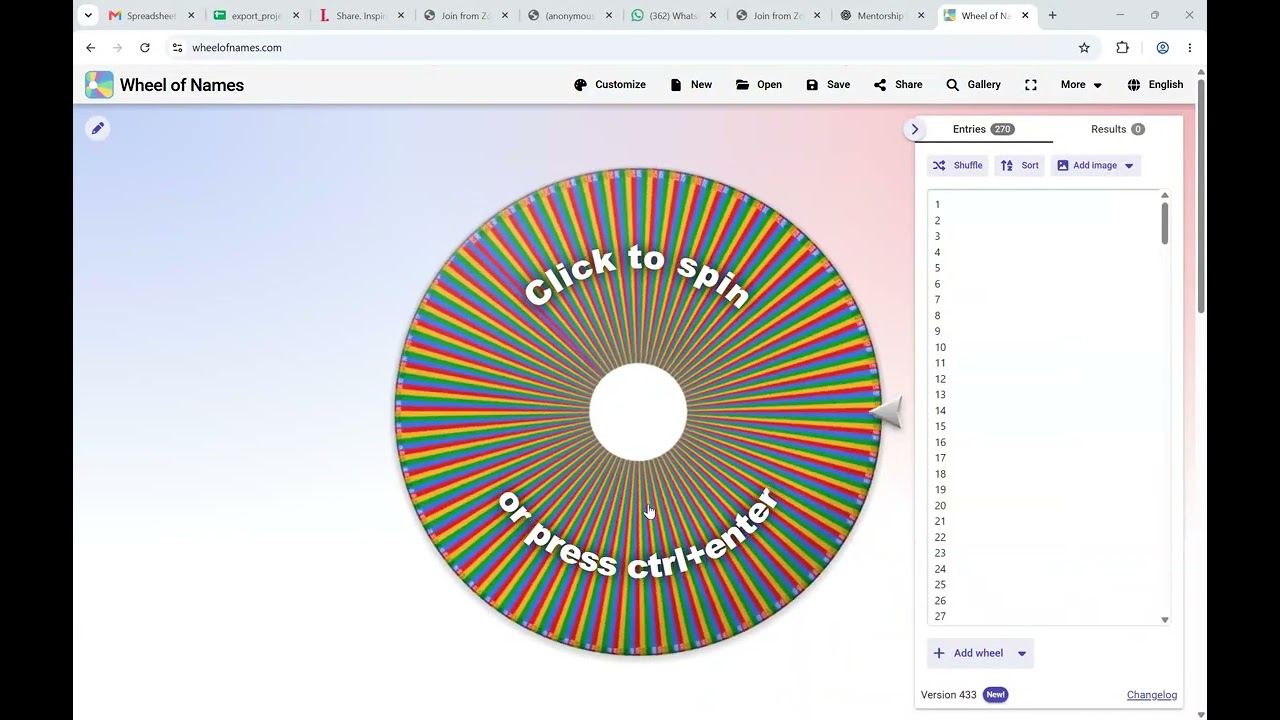Expand Add wheel dropdown arrow

[1021, 653]
